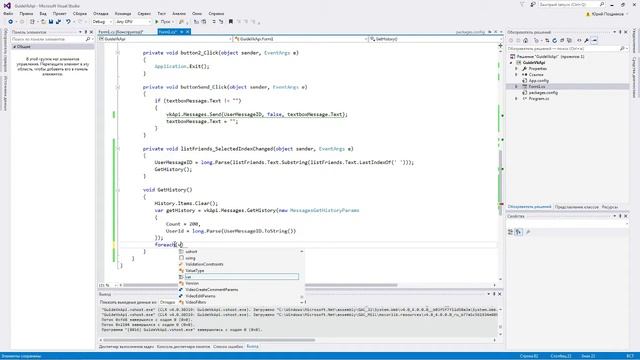
Task: Open the Тест menu
Action: [162, 13]
